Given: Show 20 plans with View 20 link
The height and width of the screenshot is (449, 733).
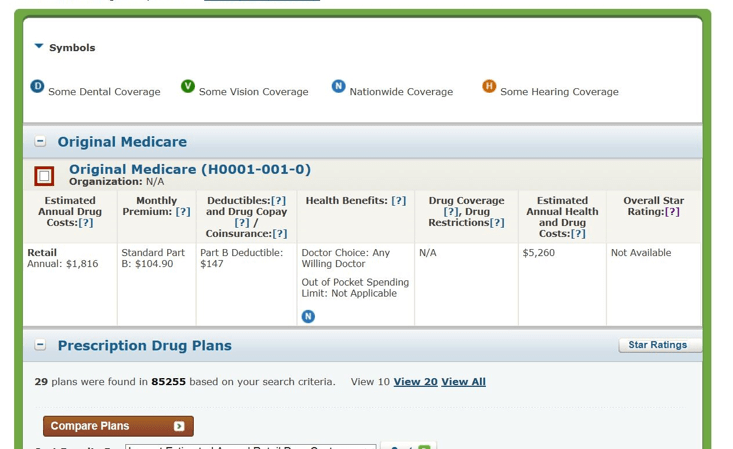Looking at the screenshot, I should 415,382.
